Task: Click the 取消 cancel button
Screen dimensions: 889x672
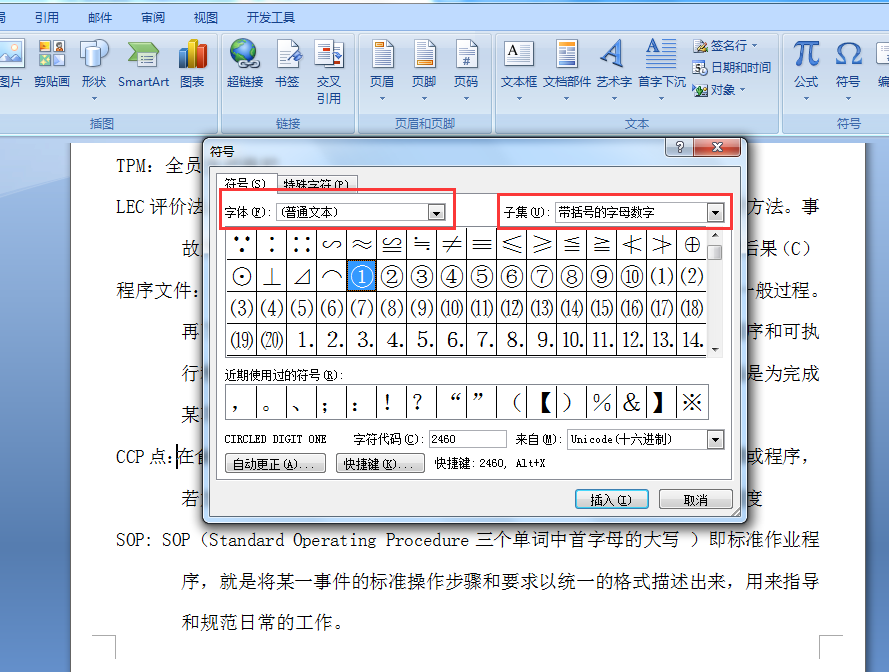Action: pos(695,500)
